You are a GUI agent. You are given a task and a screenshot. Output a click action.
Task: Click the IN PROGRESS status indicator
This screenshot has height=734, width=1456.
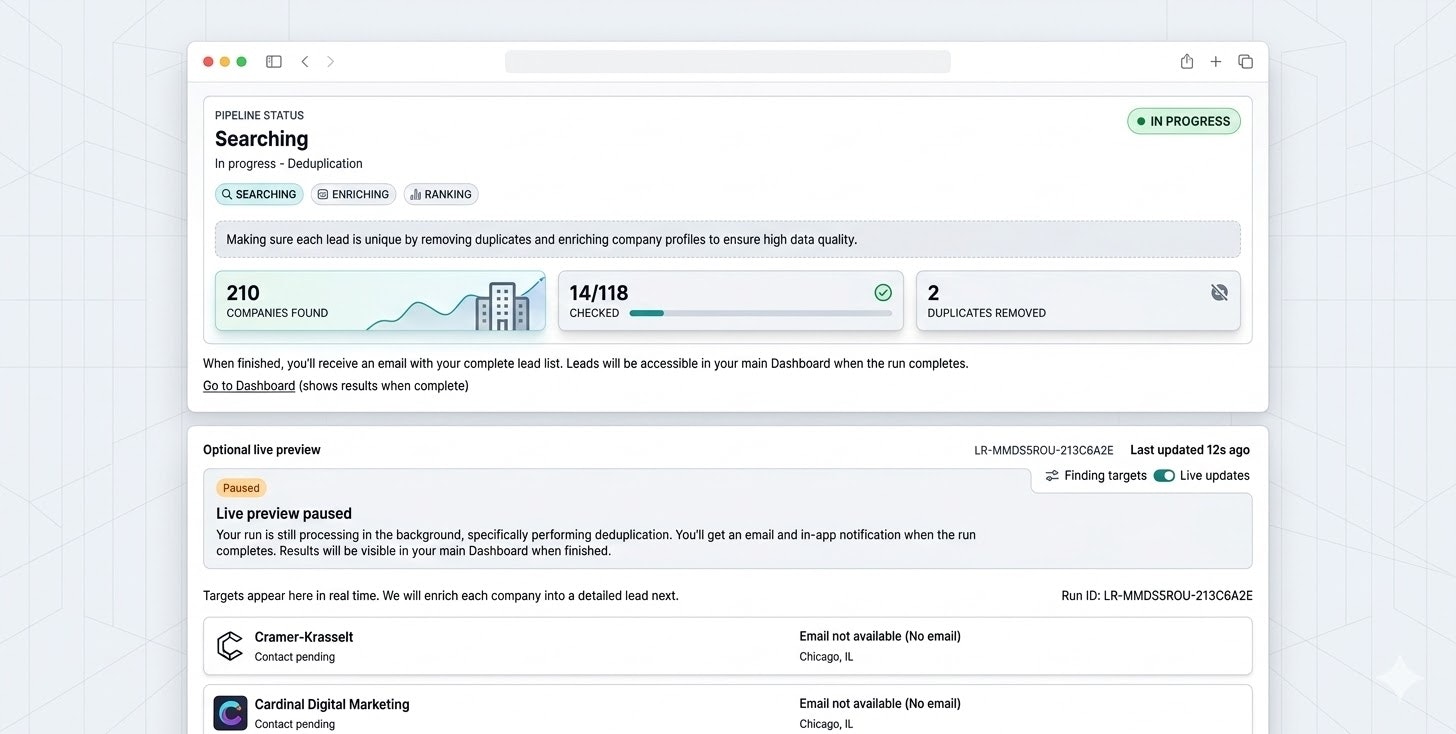(1184, 120)
